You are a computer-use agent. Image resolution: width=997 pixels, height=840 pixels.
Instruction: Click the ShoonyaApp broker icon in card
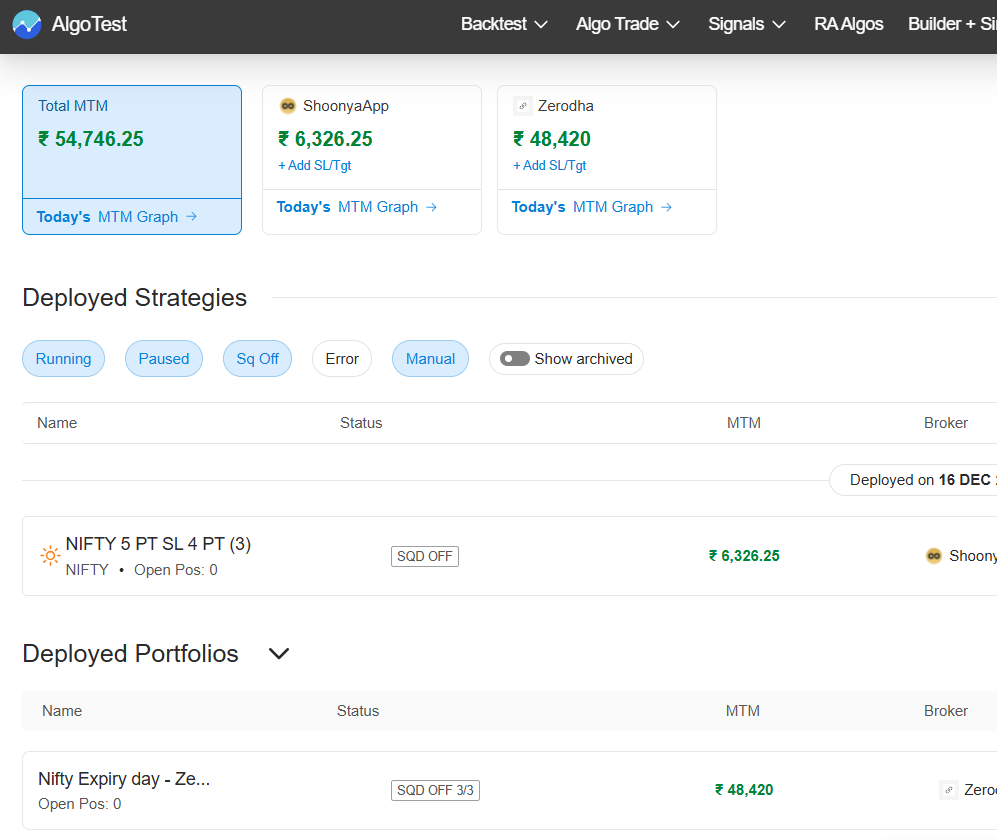(288, 106)
